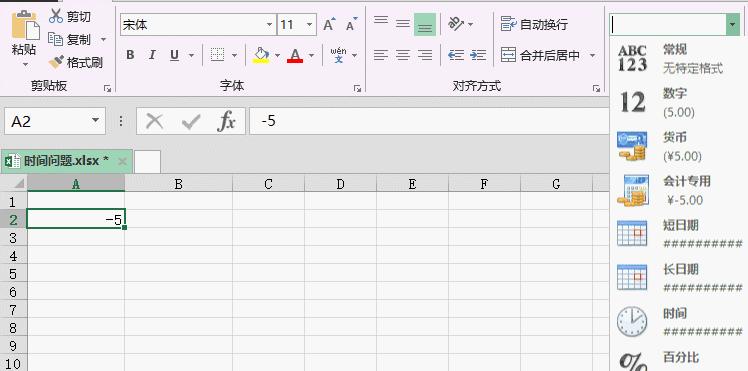Viewport: 748px width, 371px height.
Task: Select 长日期 long date format
Action: click(x=679, y=278)
